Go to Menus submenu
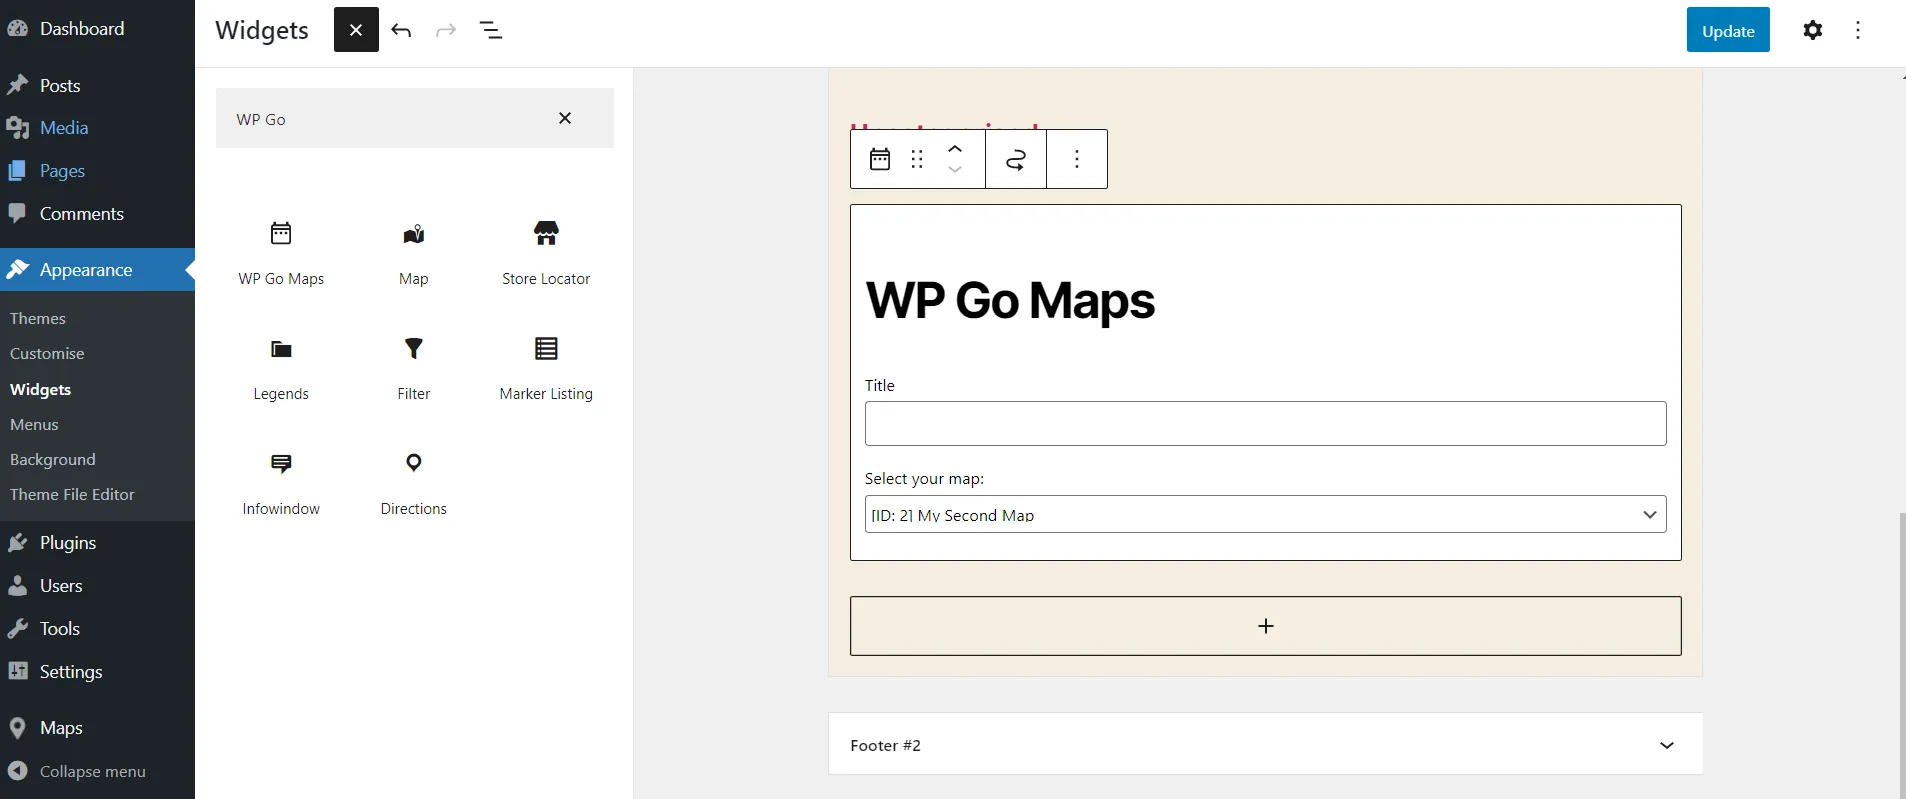Screen dimensions: 1906x799 pyautogui.click(x=34, y=424)
